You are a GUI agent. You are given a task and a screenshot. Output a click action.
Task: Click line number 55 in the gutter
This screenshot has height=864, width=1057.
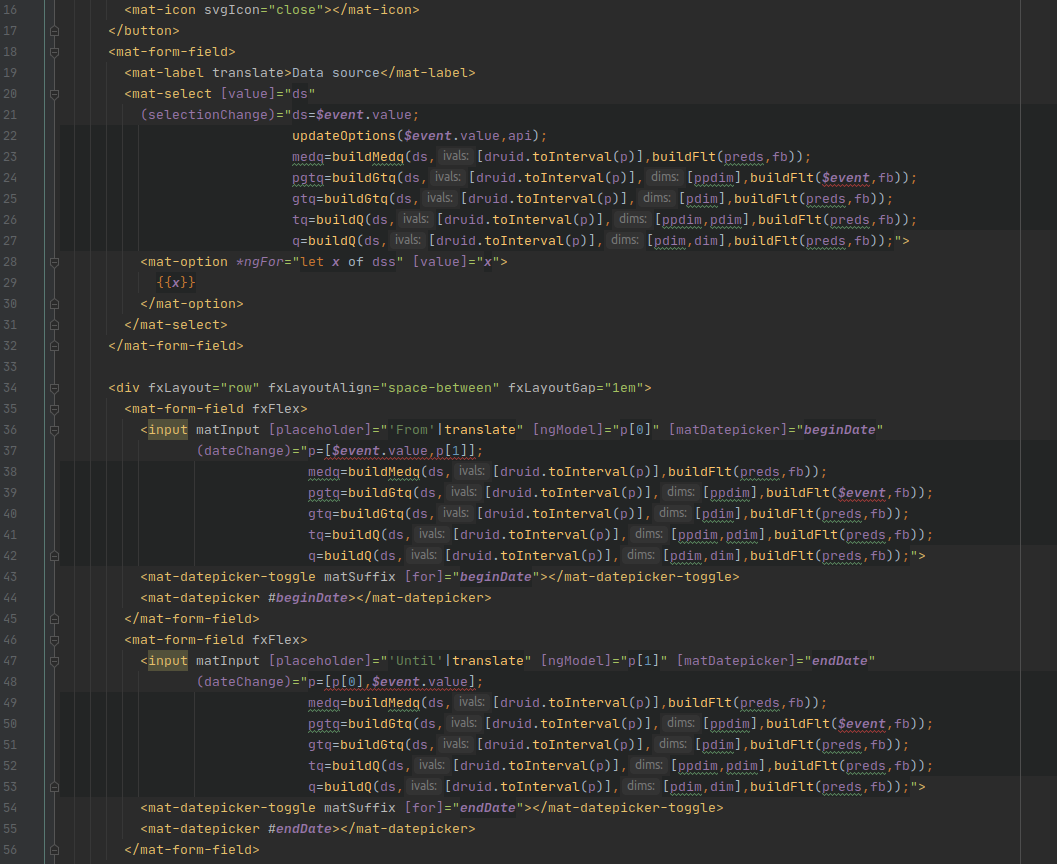click(10, 829)
